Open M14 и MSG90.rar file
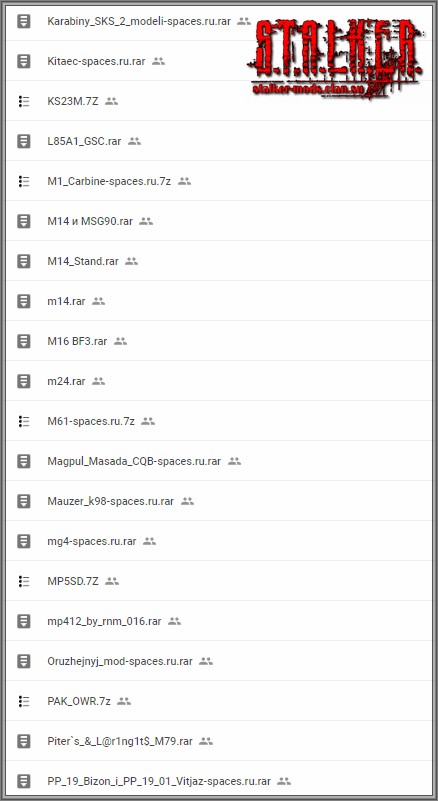438x801 pixels. point(90,221)
